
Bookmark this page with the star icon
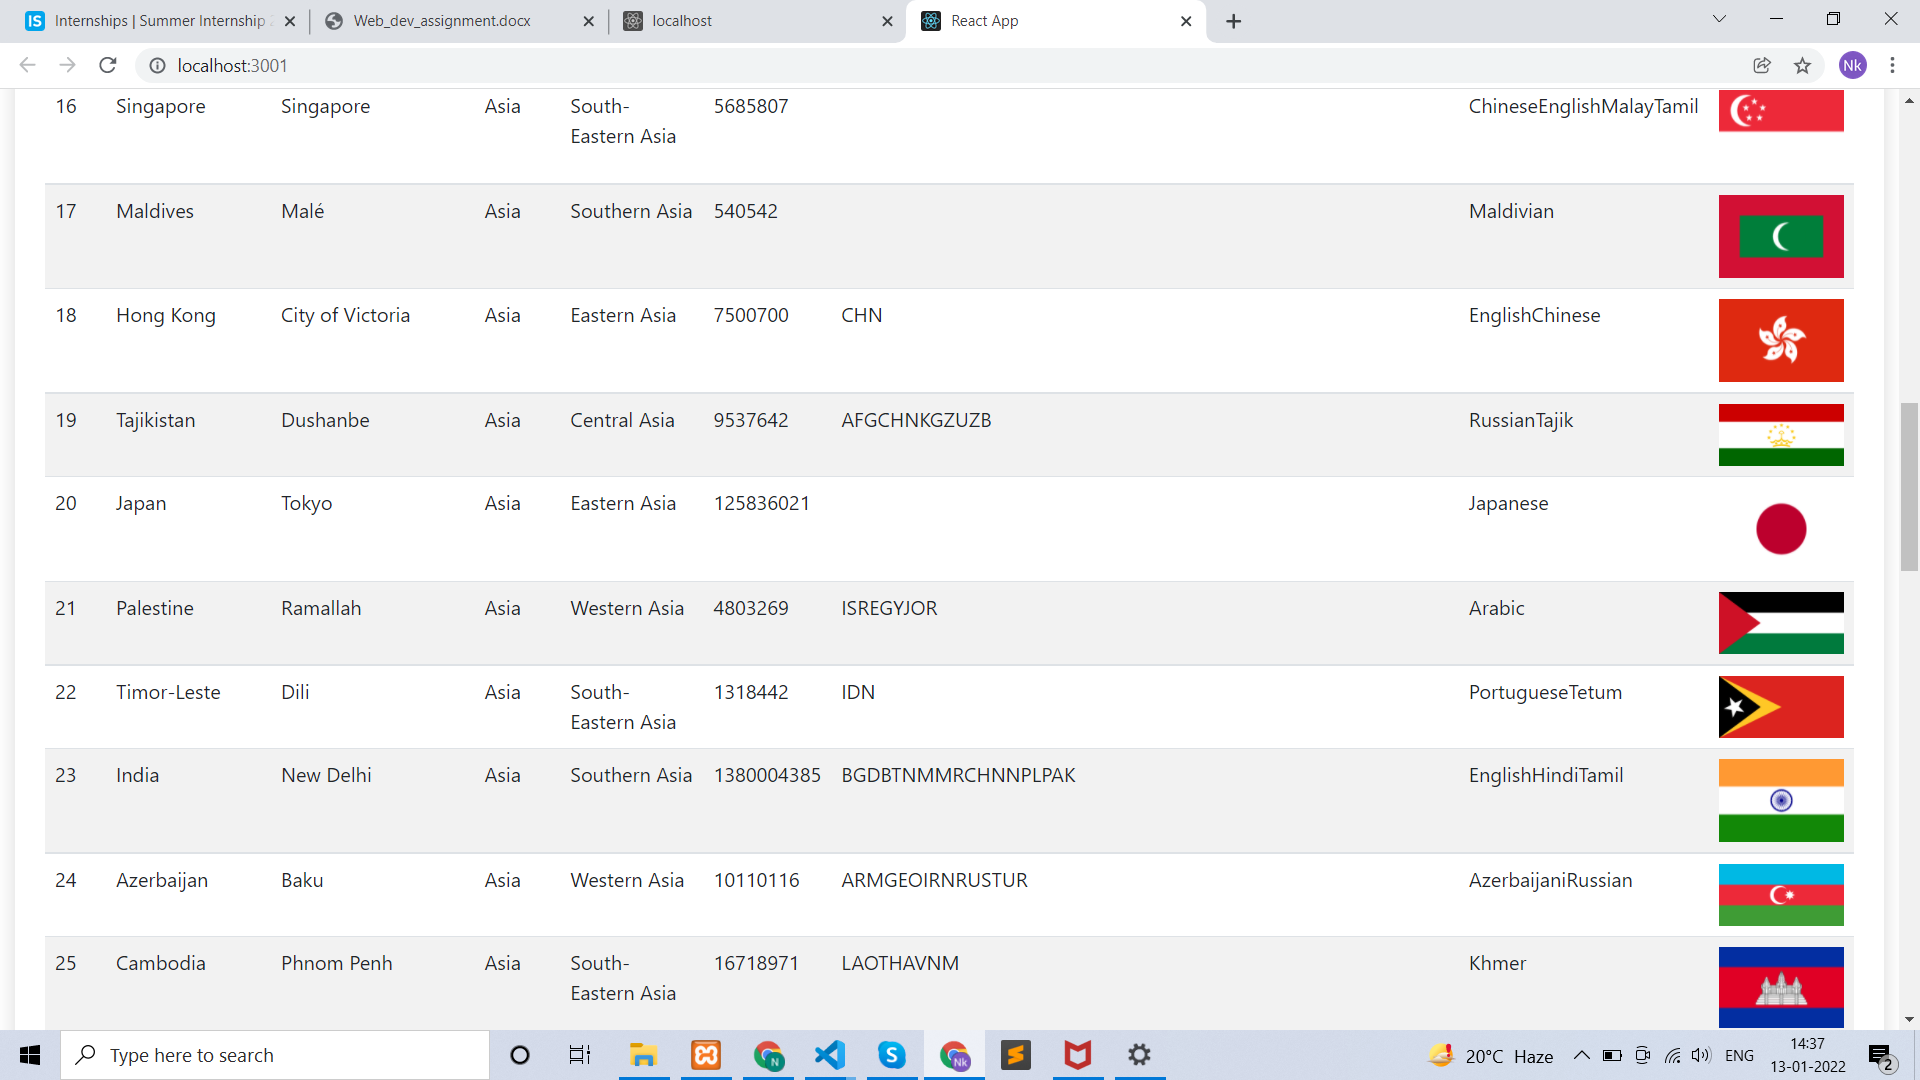(x=1802, y=65)
